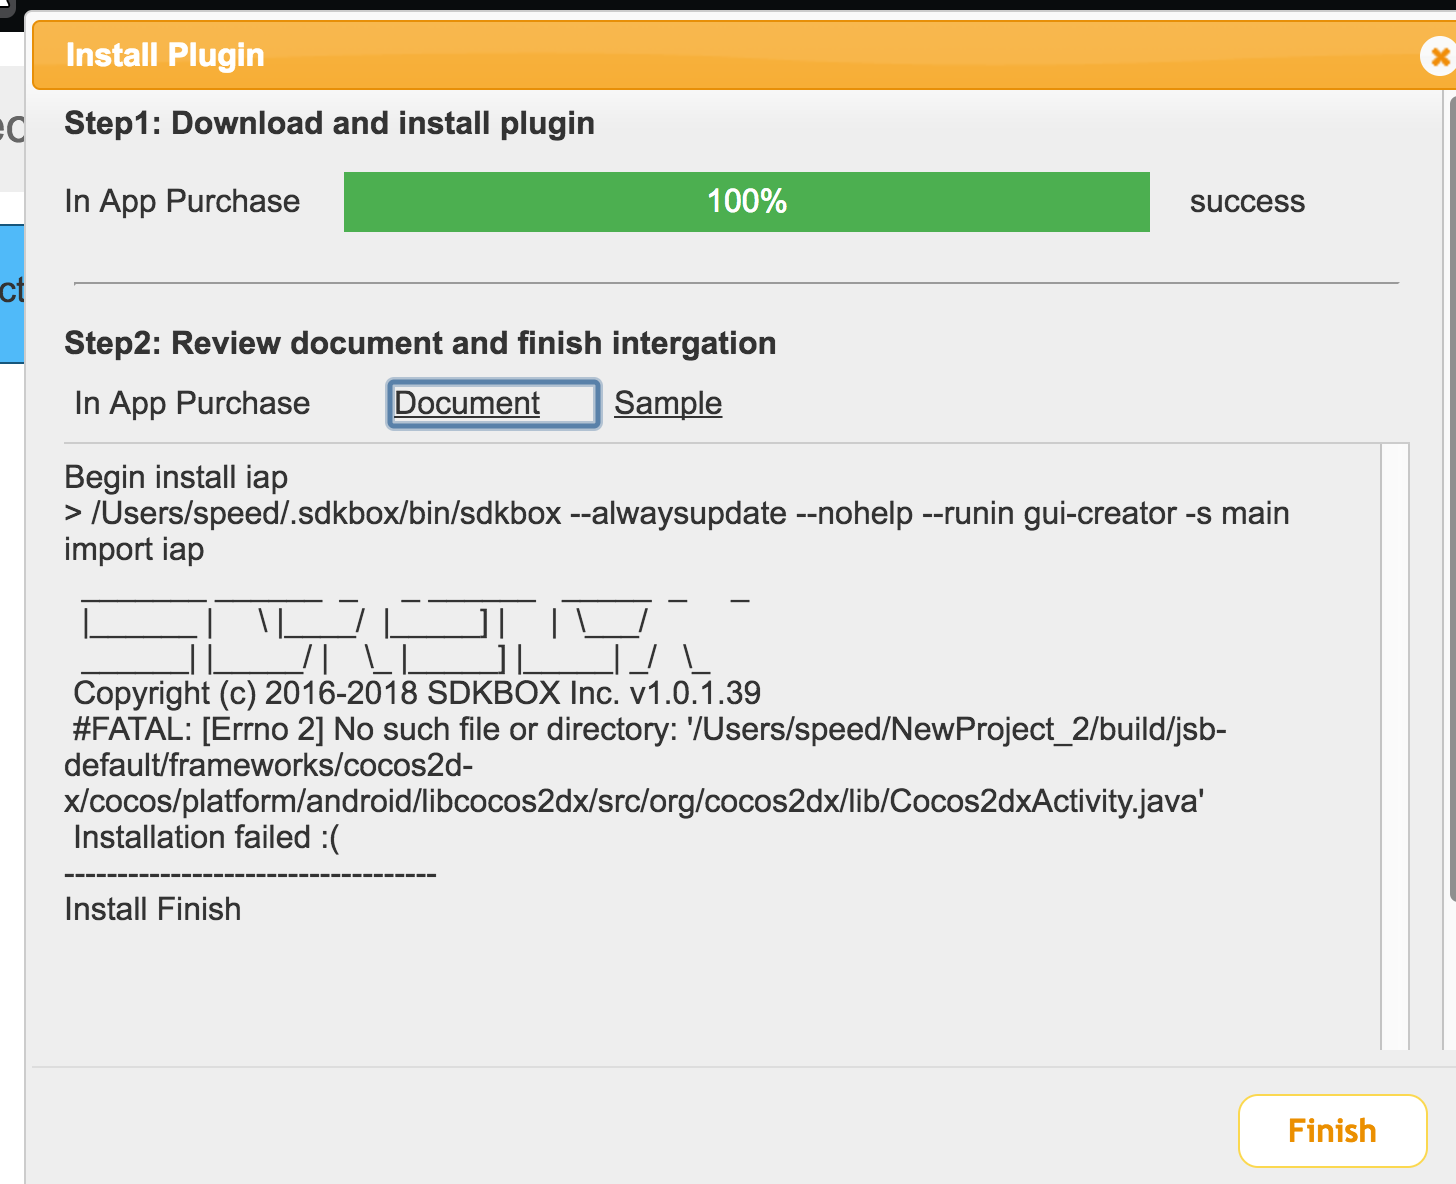Click the "Installation failed :(" line
1456x1184 pixels.
(x=206, y=838)
